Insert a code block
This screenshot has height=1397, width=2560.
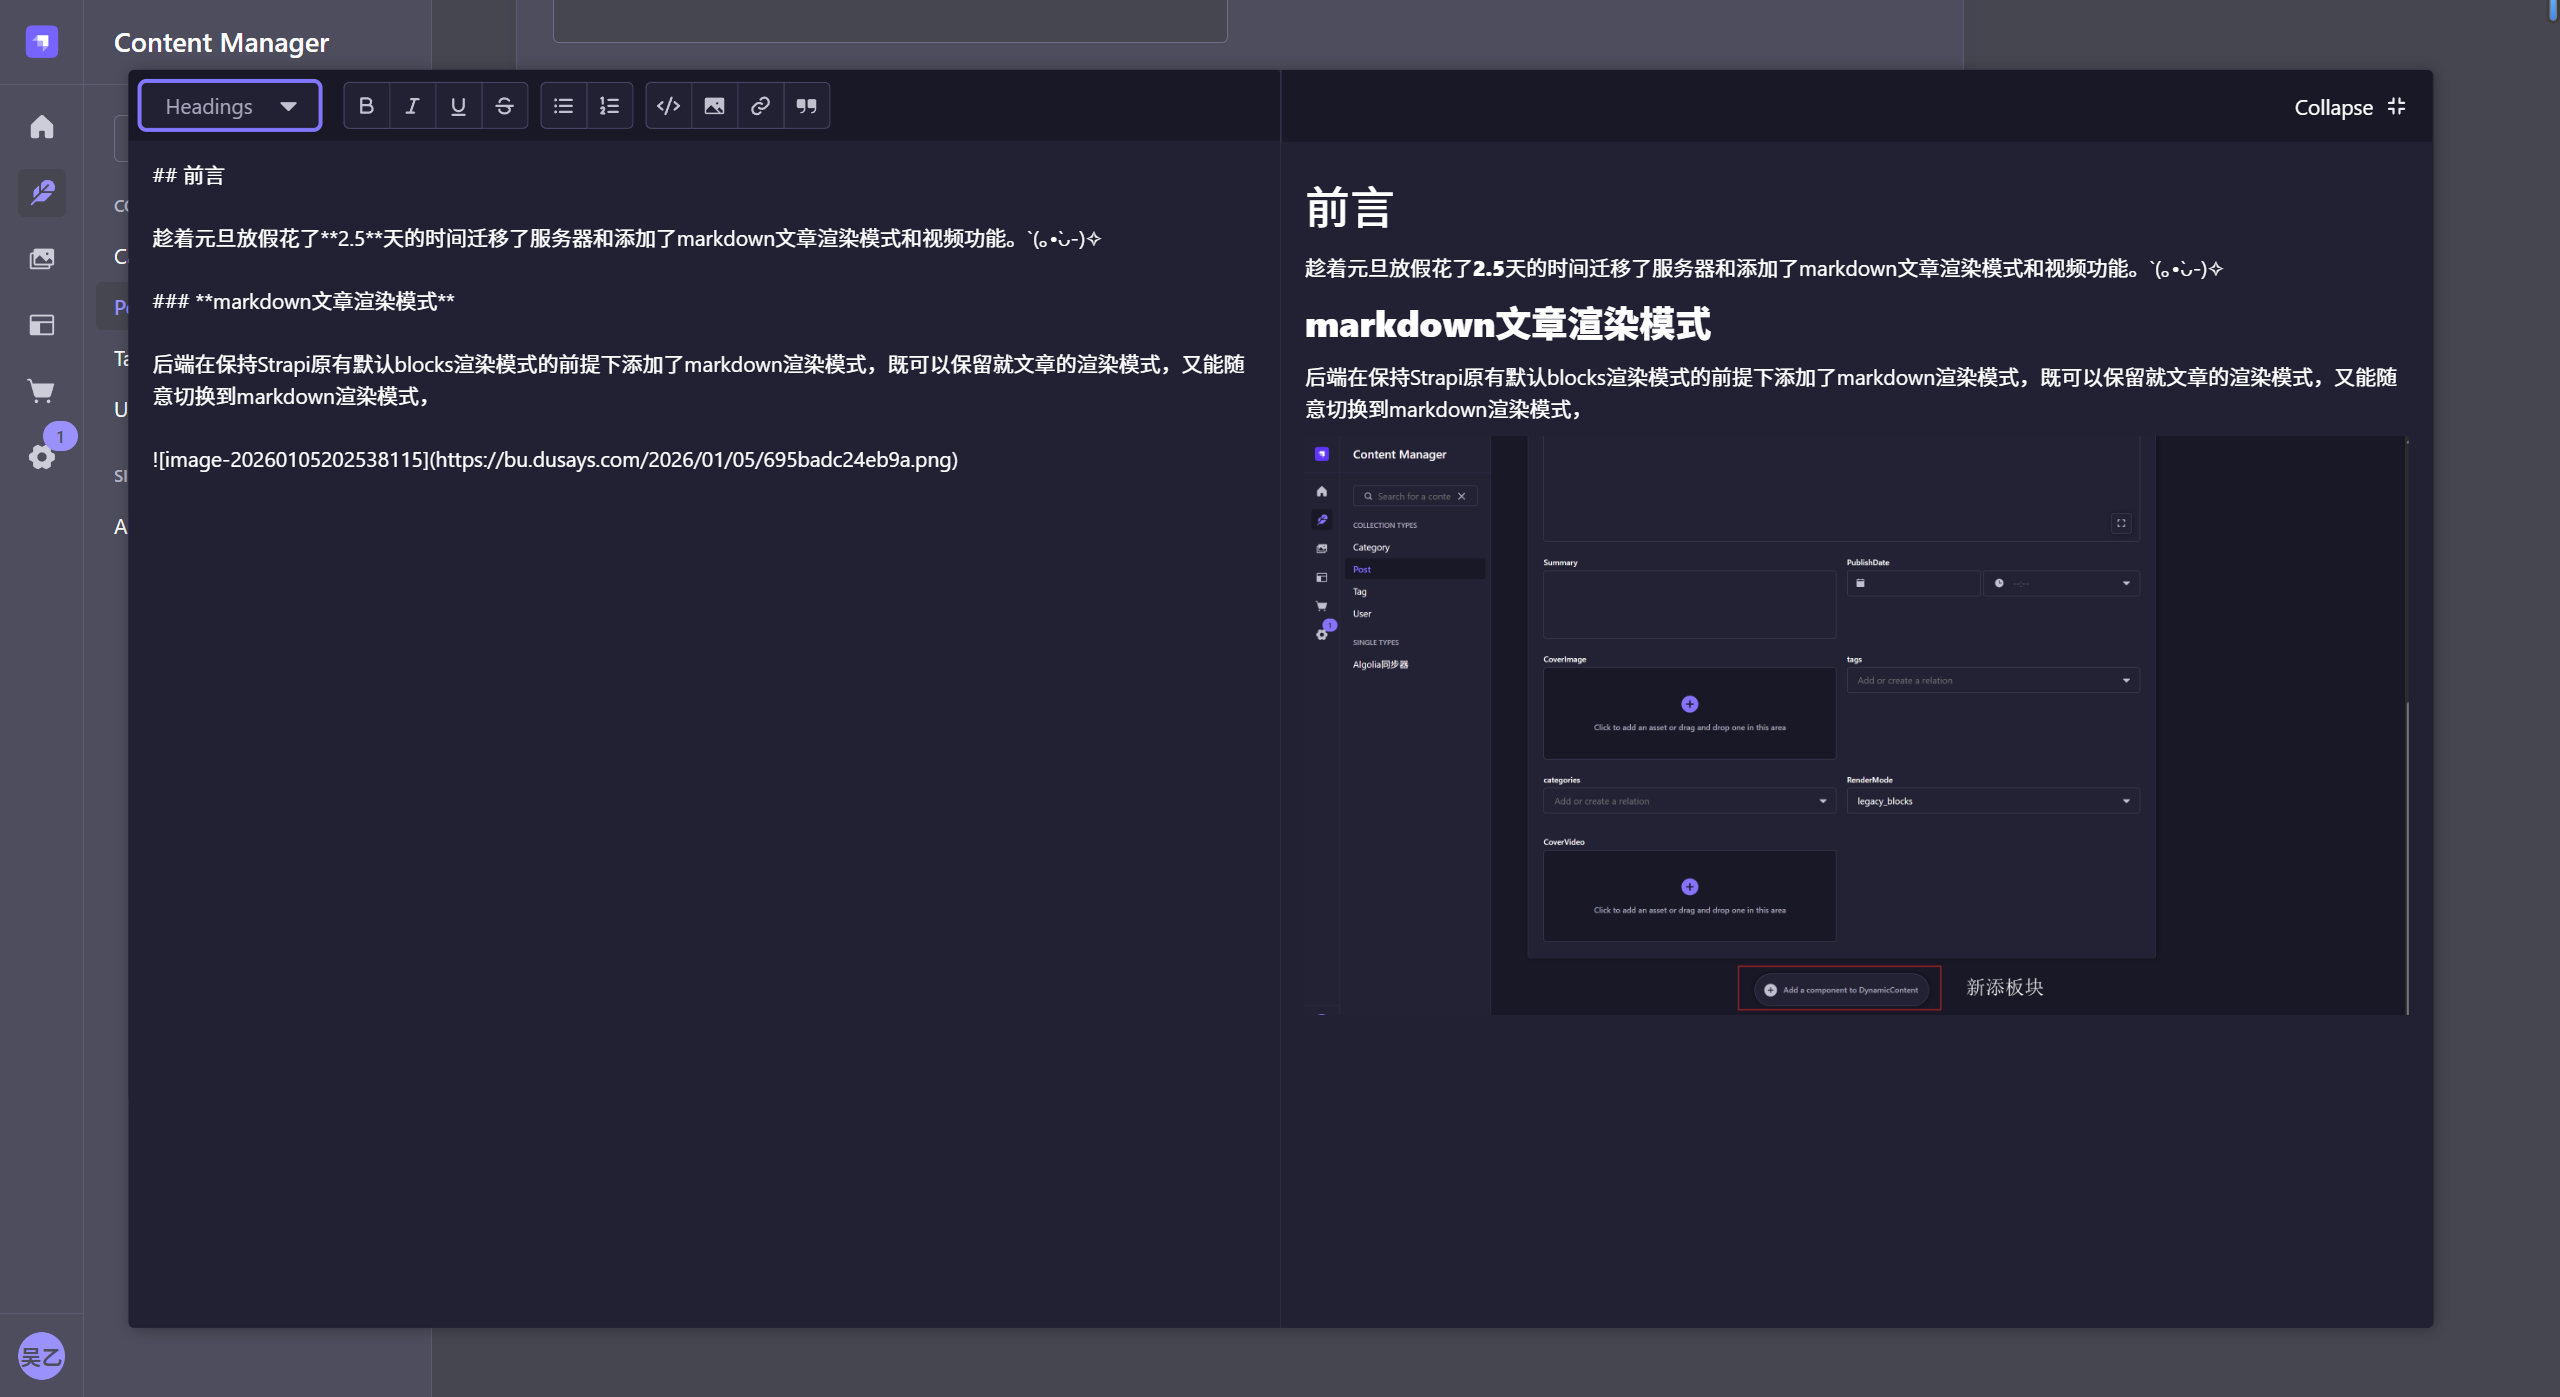(668, 106)
